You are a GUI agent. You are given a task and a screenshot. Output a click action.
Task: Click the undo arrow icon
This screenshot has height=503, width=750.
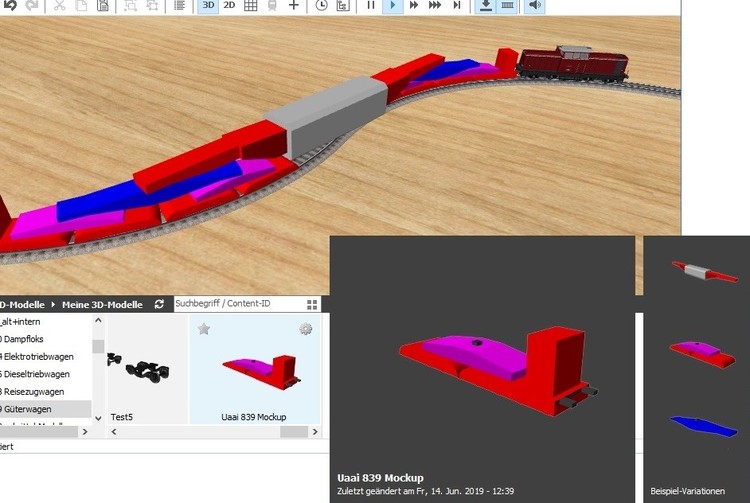[9, 6]
